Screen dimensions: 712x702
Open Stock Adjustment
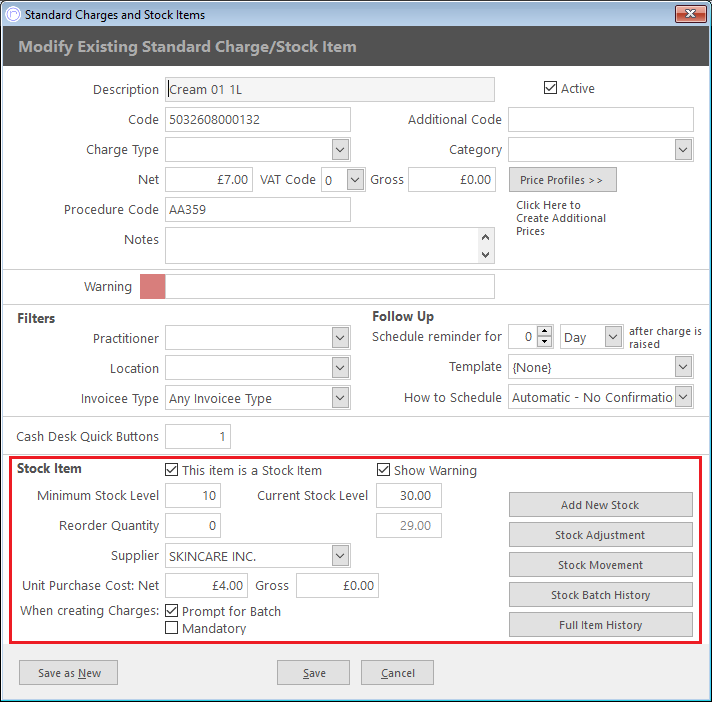pos(600,534)
